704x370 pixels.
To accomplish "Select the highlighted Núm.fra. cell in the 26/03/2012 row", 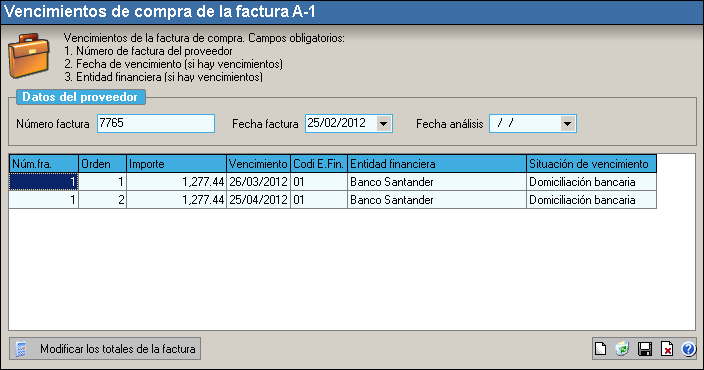I will 44,182.
